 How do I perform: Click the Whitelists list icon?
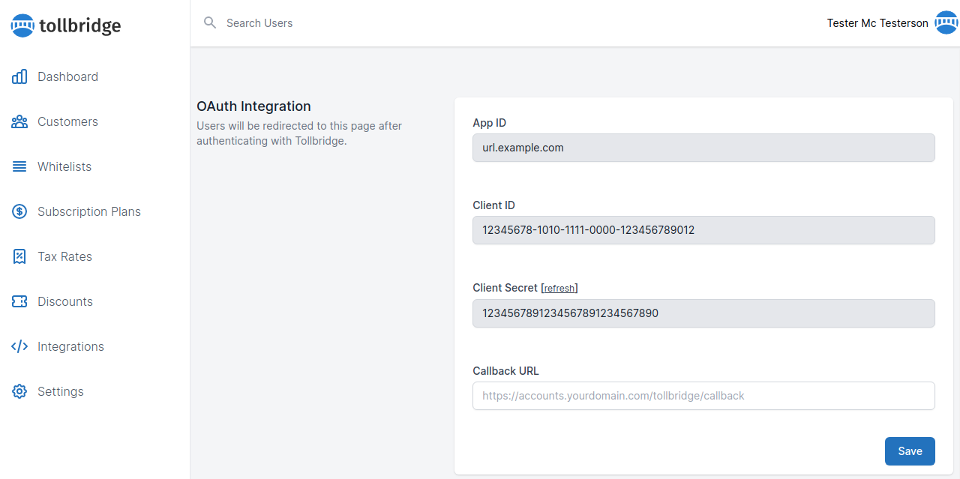point(19,167)
